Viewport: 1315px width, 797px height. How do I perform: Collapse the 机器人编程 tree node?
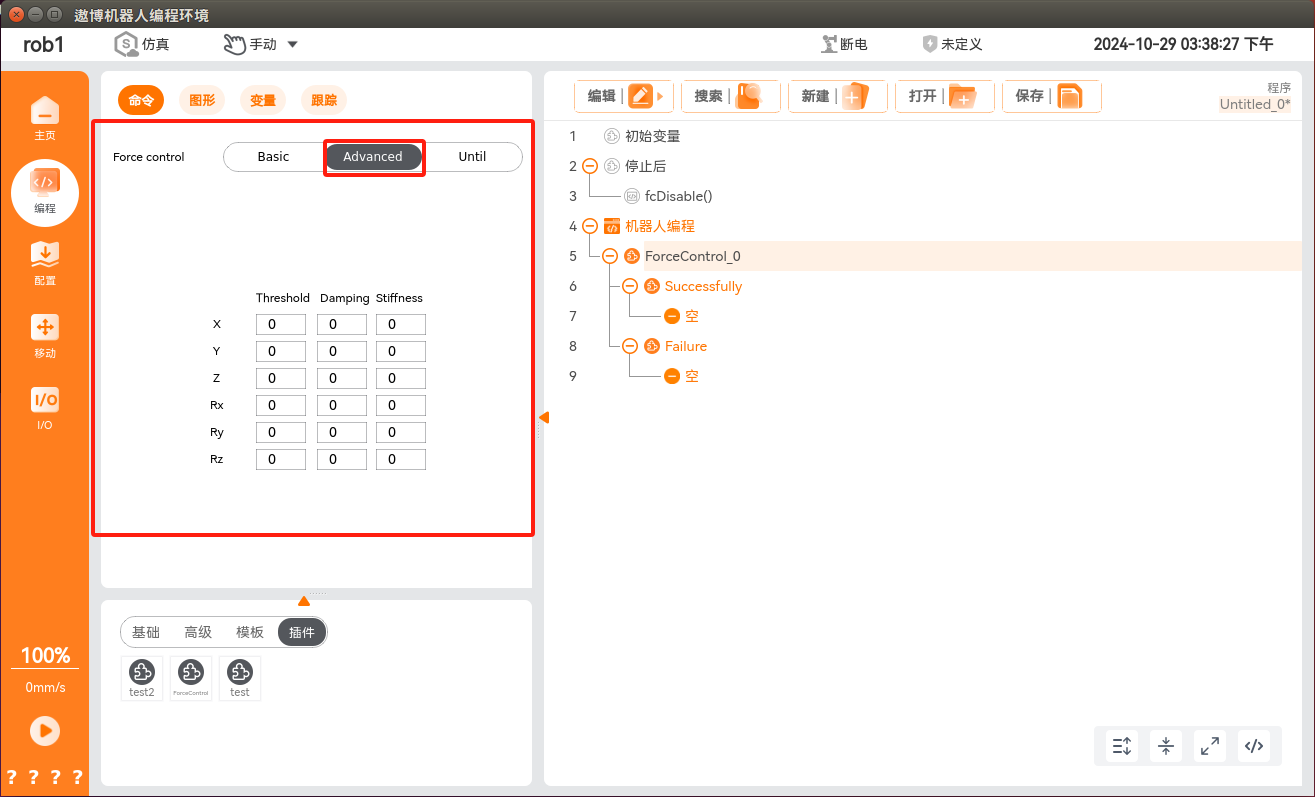click(x=590, y=226)
